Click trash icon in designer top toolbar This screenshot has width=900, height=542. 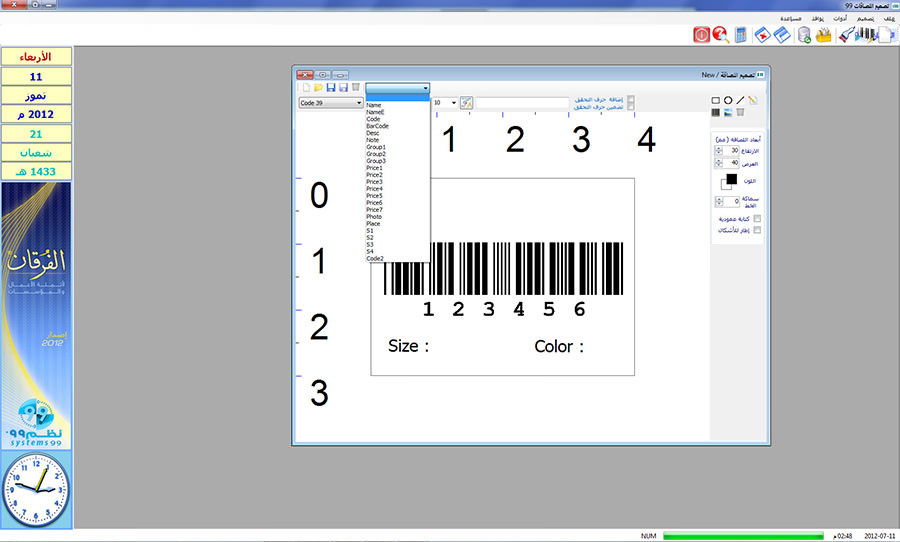(x=356, y=87)
